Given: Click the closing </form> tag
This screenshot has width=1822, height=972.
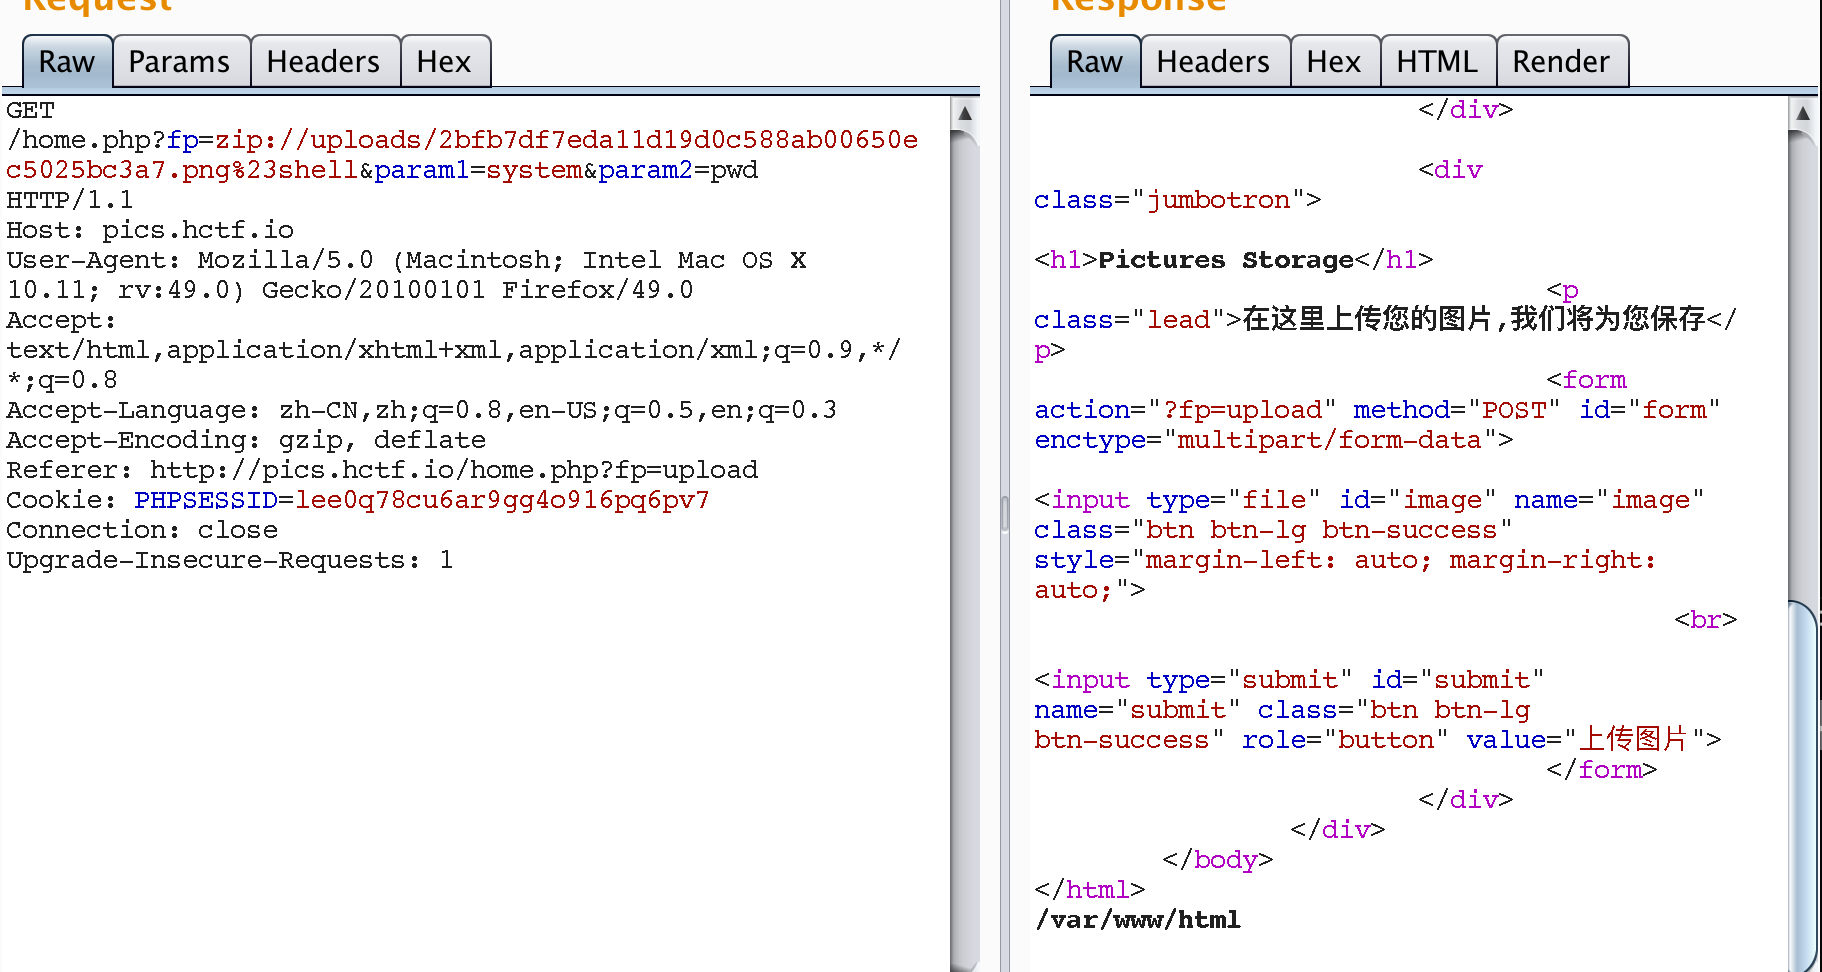Looking at the screenshot, I should tap(1602, 770).
